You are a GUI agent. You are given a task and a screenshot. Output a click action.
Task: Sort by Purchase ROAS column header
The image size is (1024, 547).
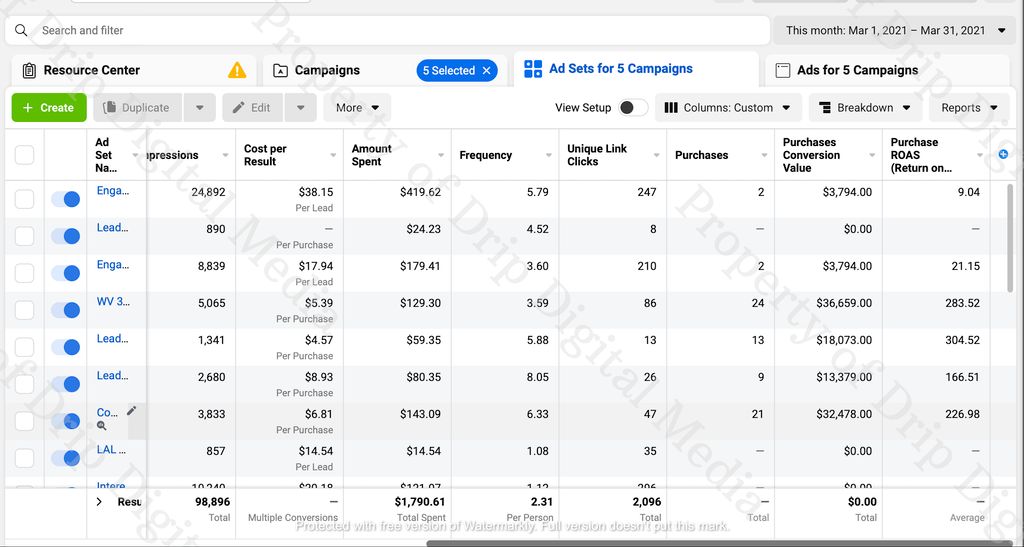pos(921,155)
